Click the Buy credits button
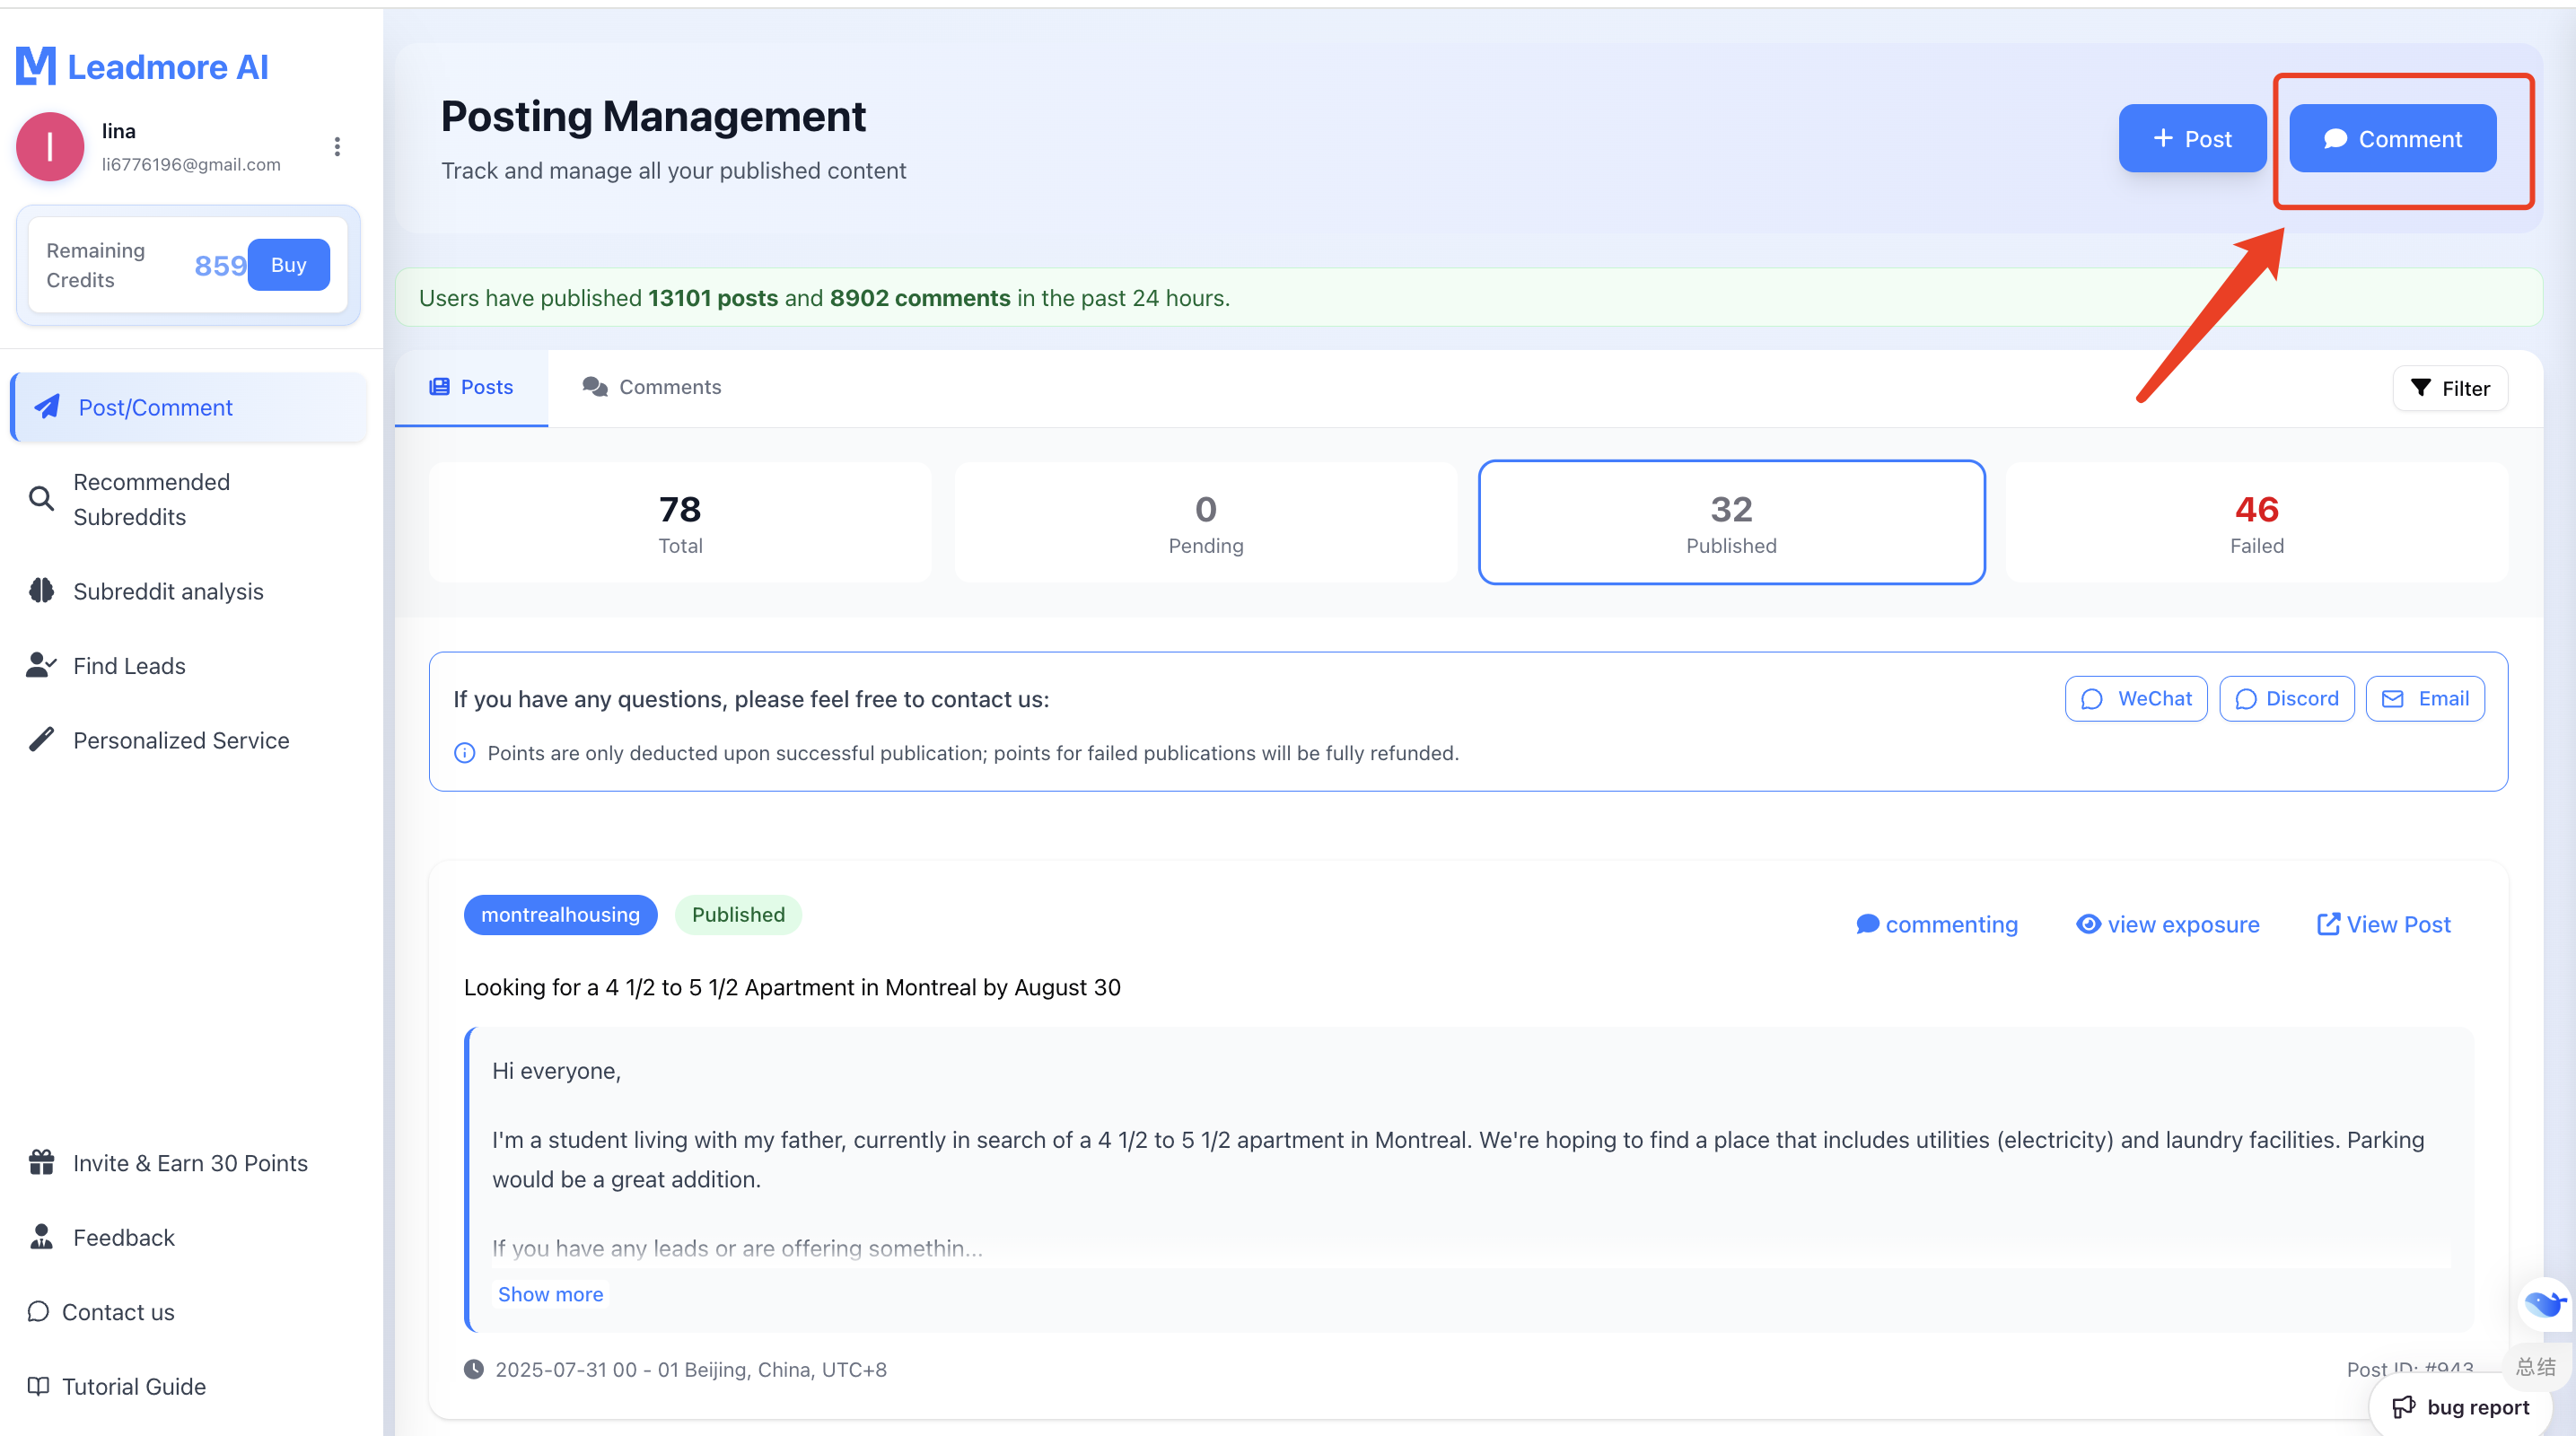 (288, 265)
